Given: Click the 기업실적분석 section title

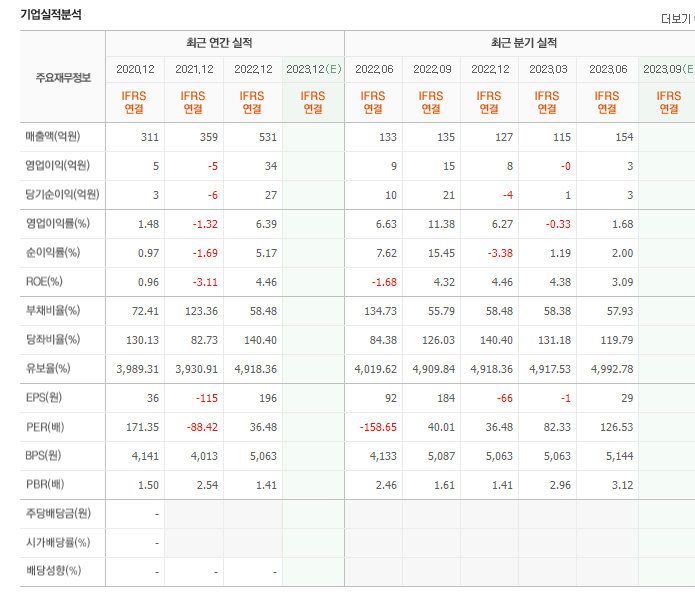Looking at the screenshot, I should (x=51, y=15).
